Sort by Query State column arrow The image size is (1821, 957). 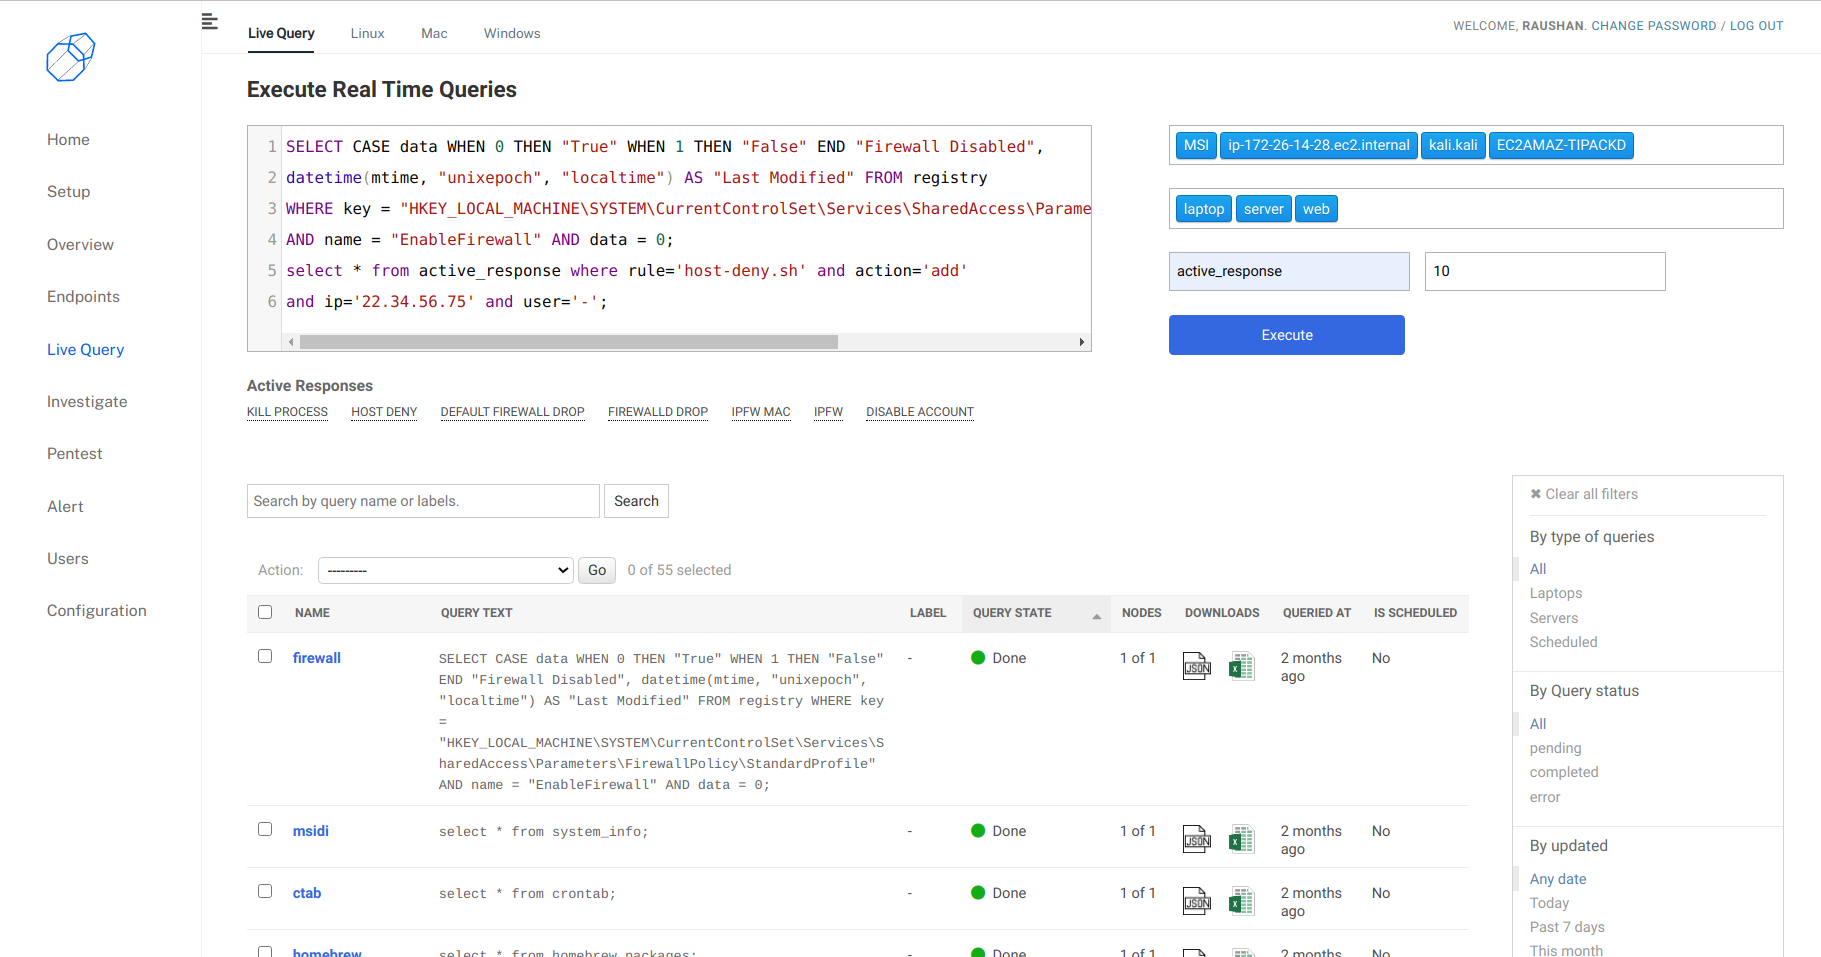(x=1096, y=616)
